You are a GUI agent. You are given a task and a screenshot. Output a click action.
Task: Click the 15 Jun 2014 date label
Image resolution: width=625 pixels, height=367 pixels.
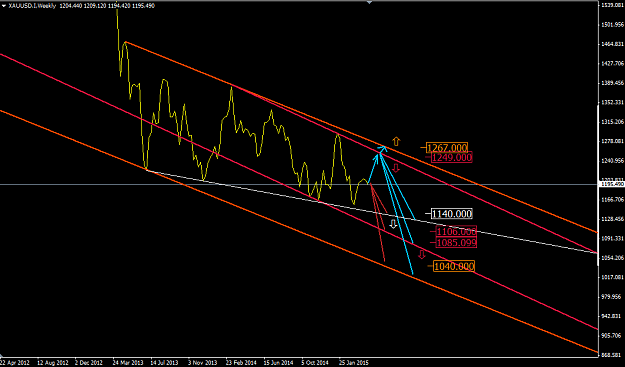pos(278,363)
